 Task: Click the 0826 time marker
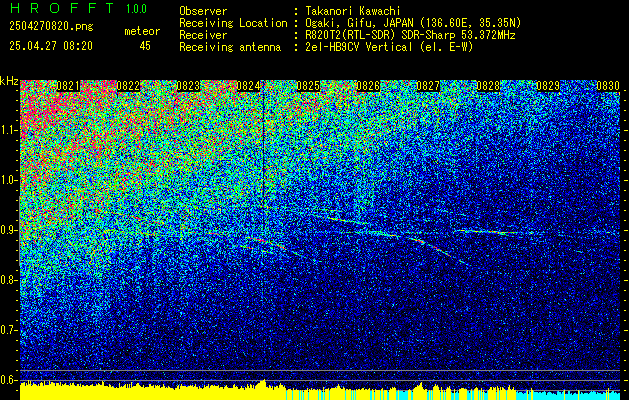click(368, 86)
